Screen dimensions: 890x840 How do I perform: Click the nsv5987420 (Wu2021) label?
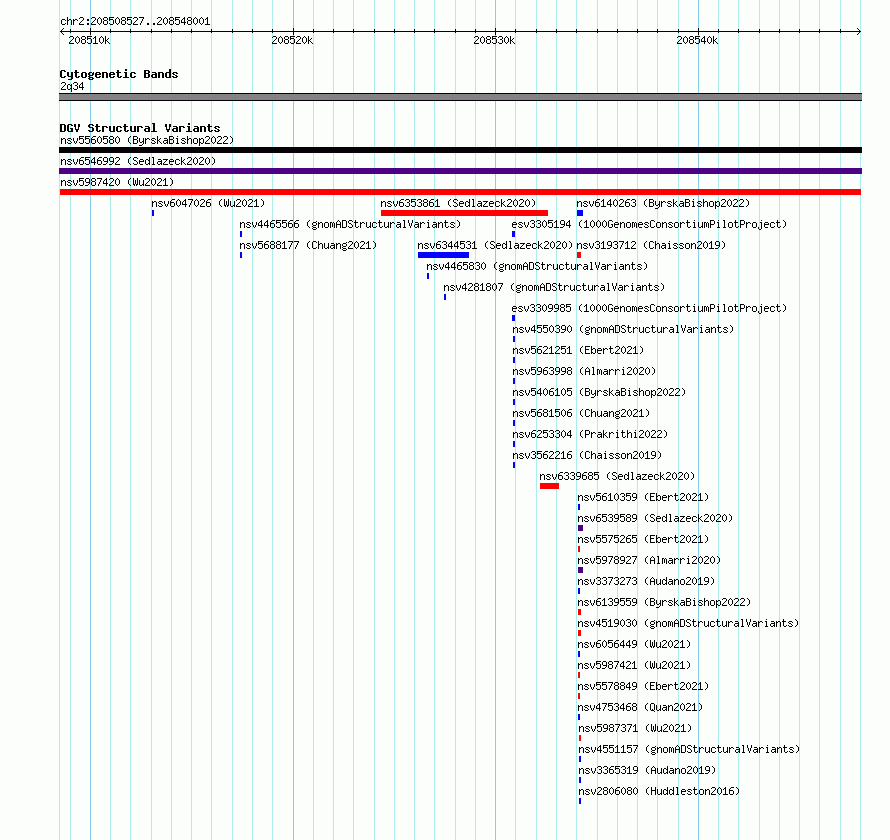tap(117, 182)
